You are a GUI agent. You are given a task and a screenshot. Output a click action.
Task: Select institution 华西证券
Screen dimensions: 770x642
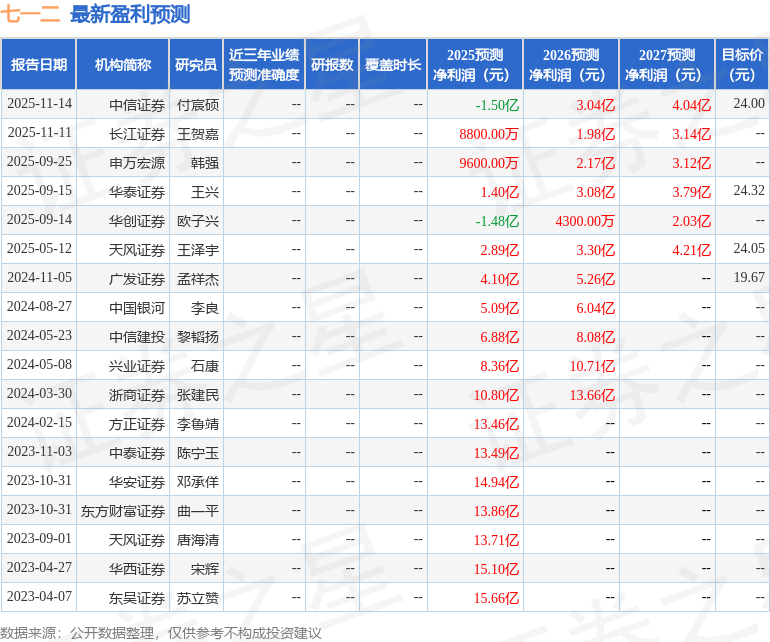[137, 569]
